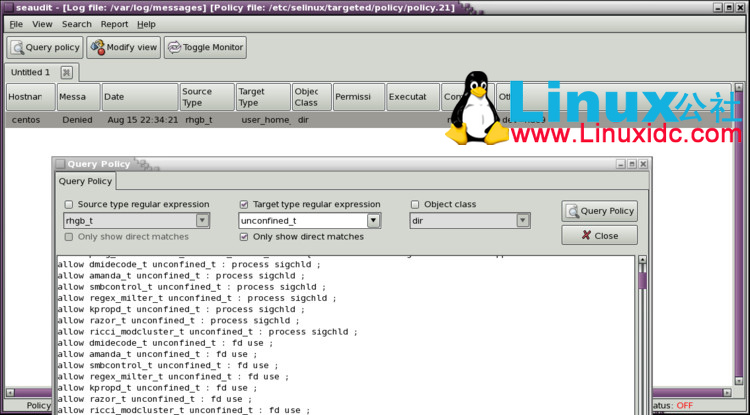Close the Untitled 1 tab with its x icon
Screen dimensions: 750x415
[66, 73]
